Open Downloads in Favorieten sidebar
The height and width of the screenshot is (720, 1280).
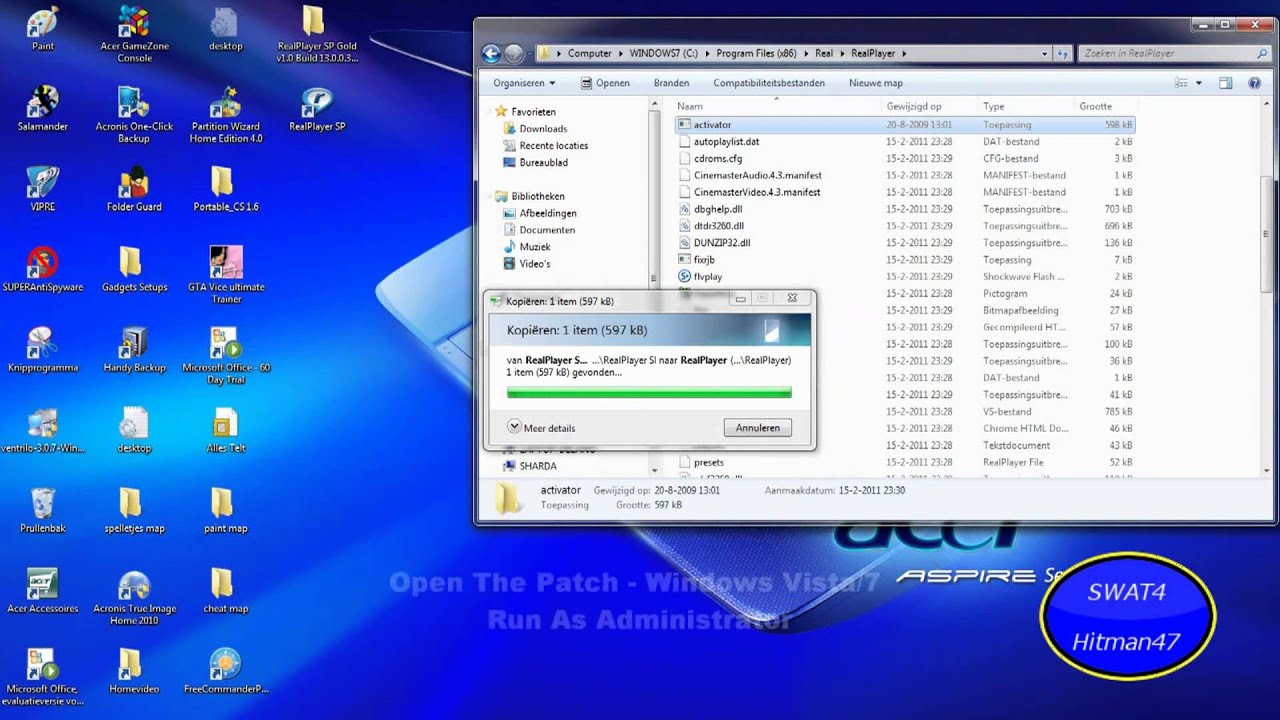tap(535, 128)
